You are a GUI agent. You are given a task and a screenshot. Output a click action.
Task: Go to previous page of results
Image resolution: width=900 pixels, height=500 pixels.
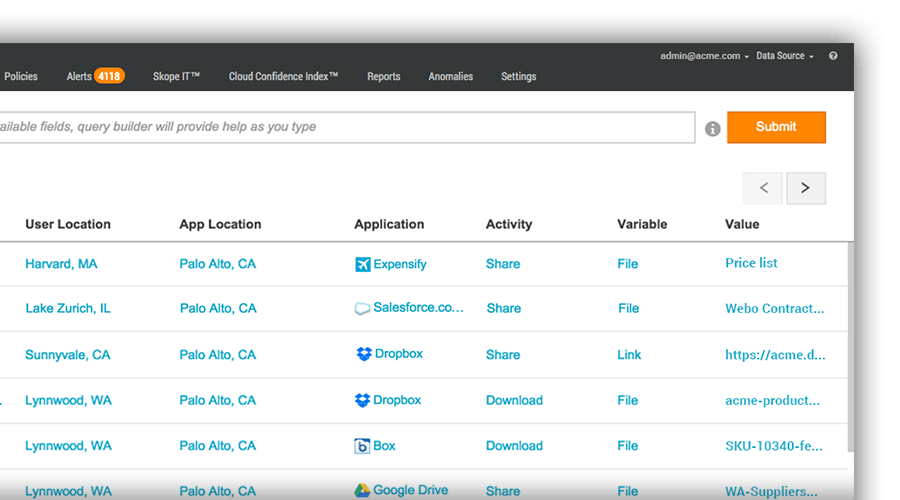(764, 188)
